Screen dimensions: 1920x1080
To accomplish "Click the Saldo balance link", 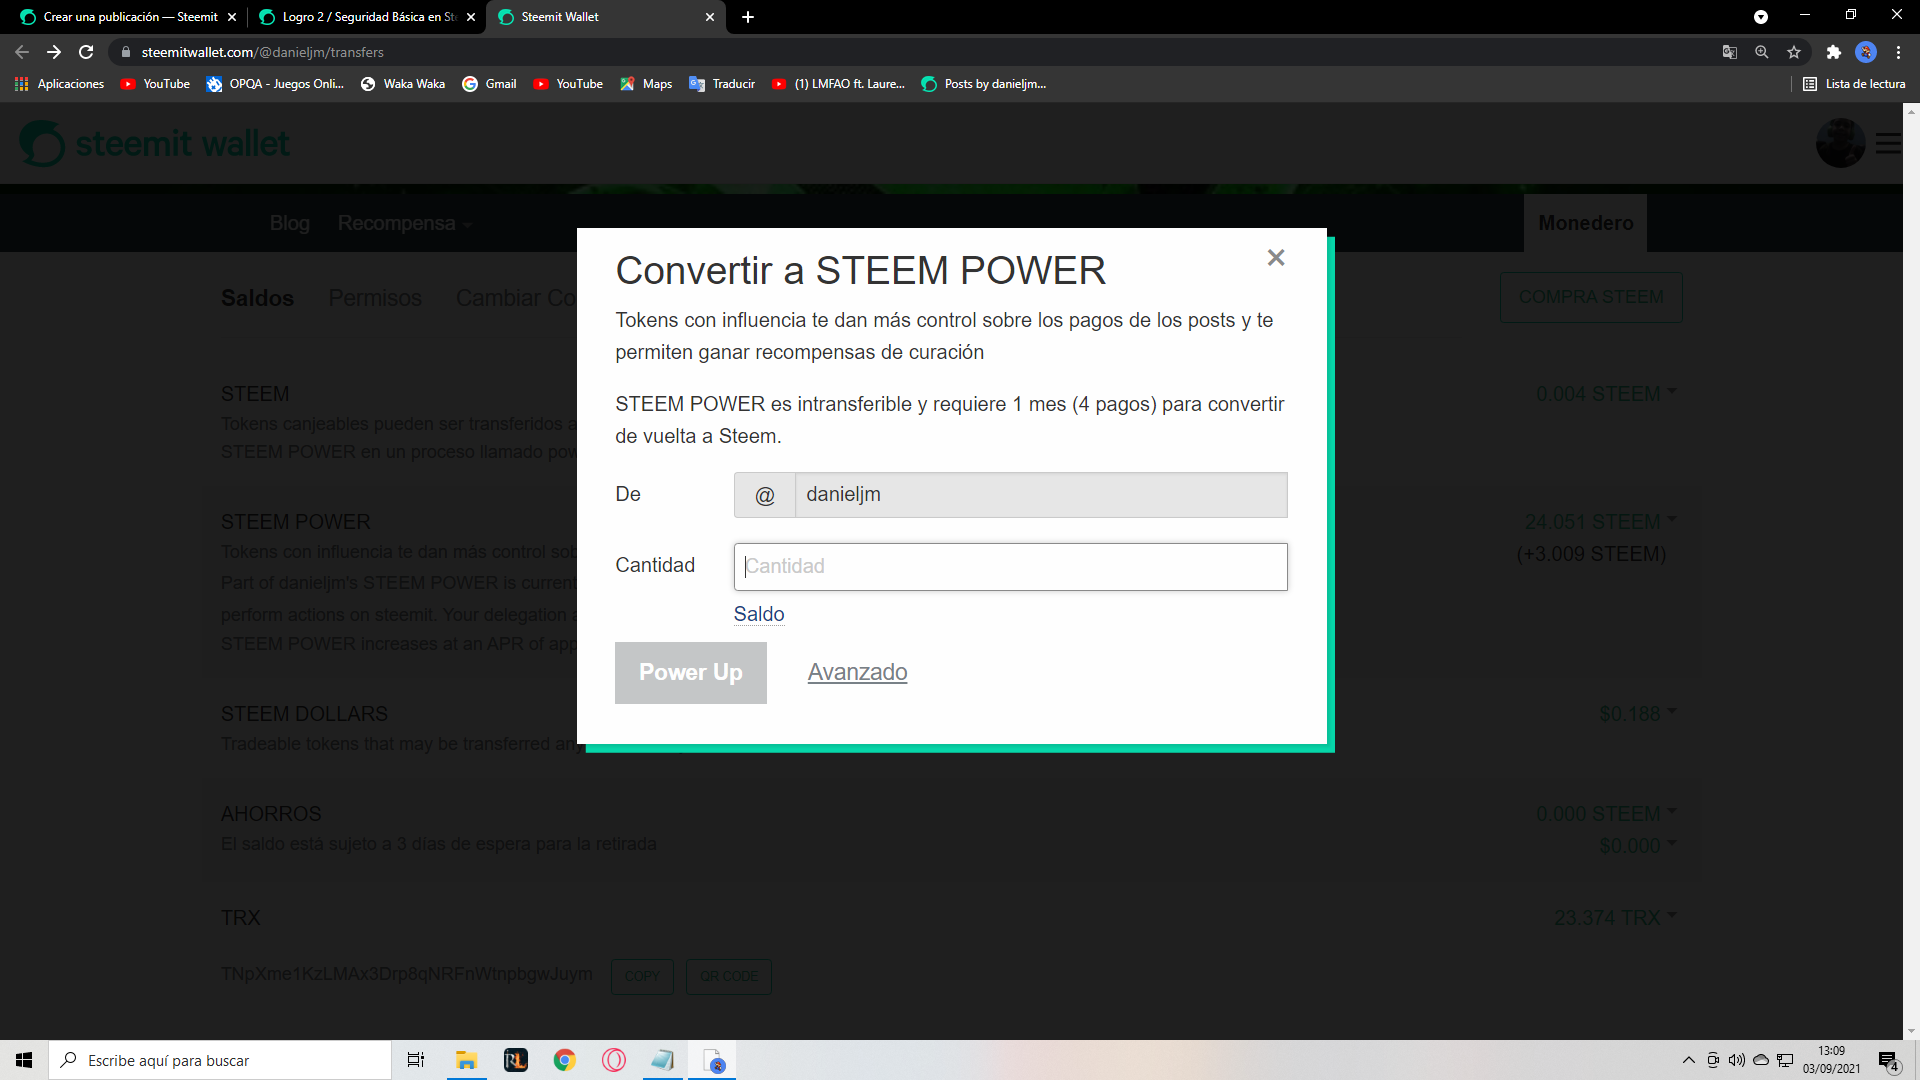I will pyautogui.click(x=758, y=614).
